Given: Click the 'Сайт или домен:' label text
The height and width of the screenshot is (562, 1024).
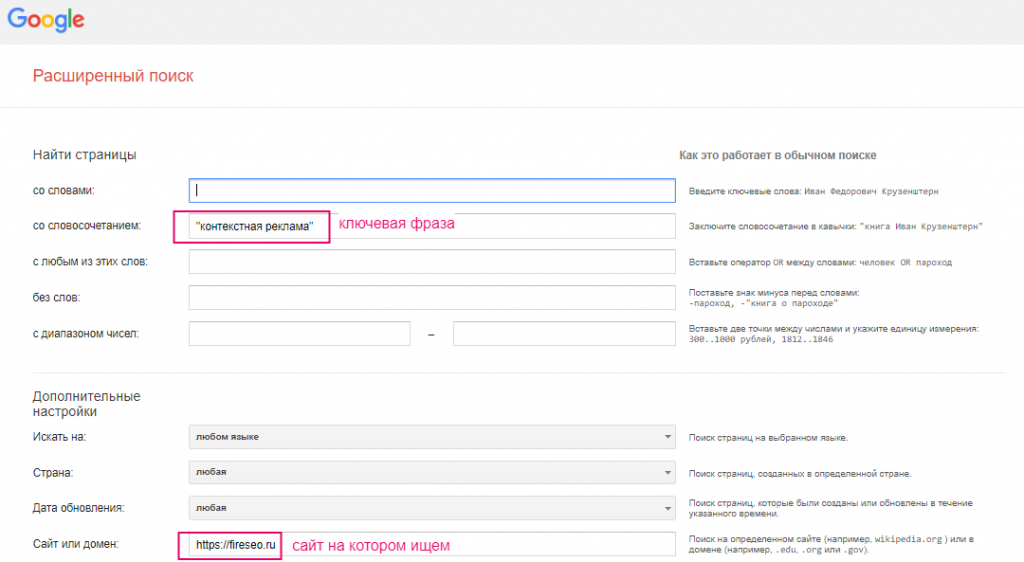Looking at the screenshot, I should tap(76, 544).
